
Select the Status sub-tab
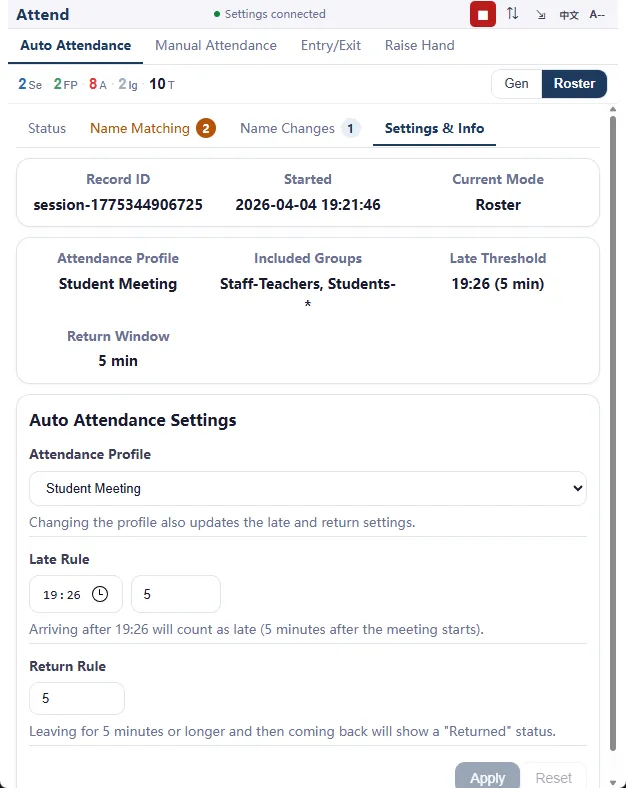[x=47, y=128]
